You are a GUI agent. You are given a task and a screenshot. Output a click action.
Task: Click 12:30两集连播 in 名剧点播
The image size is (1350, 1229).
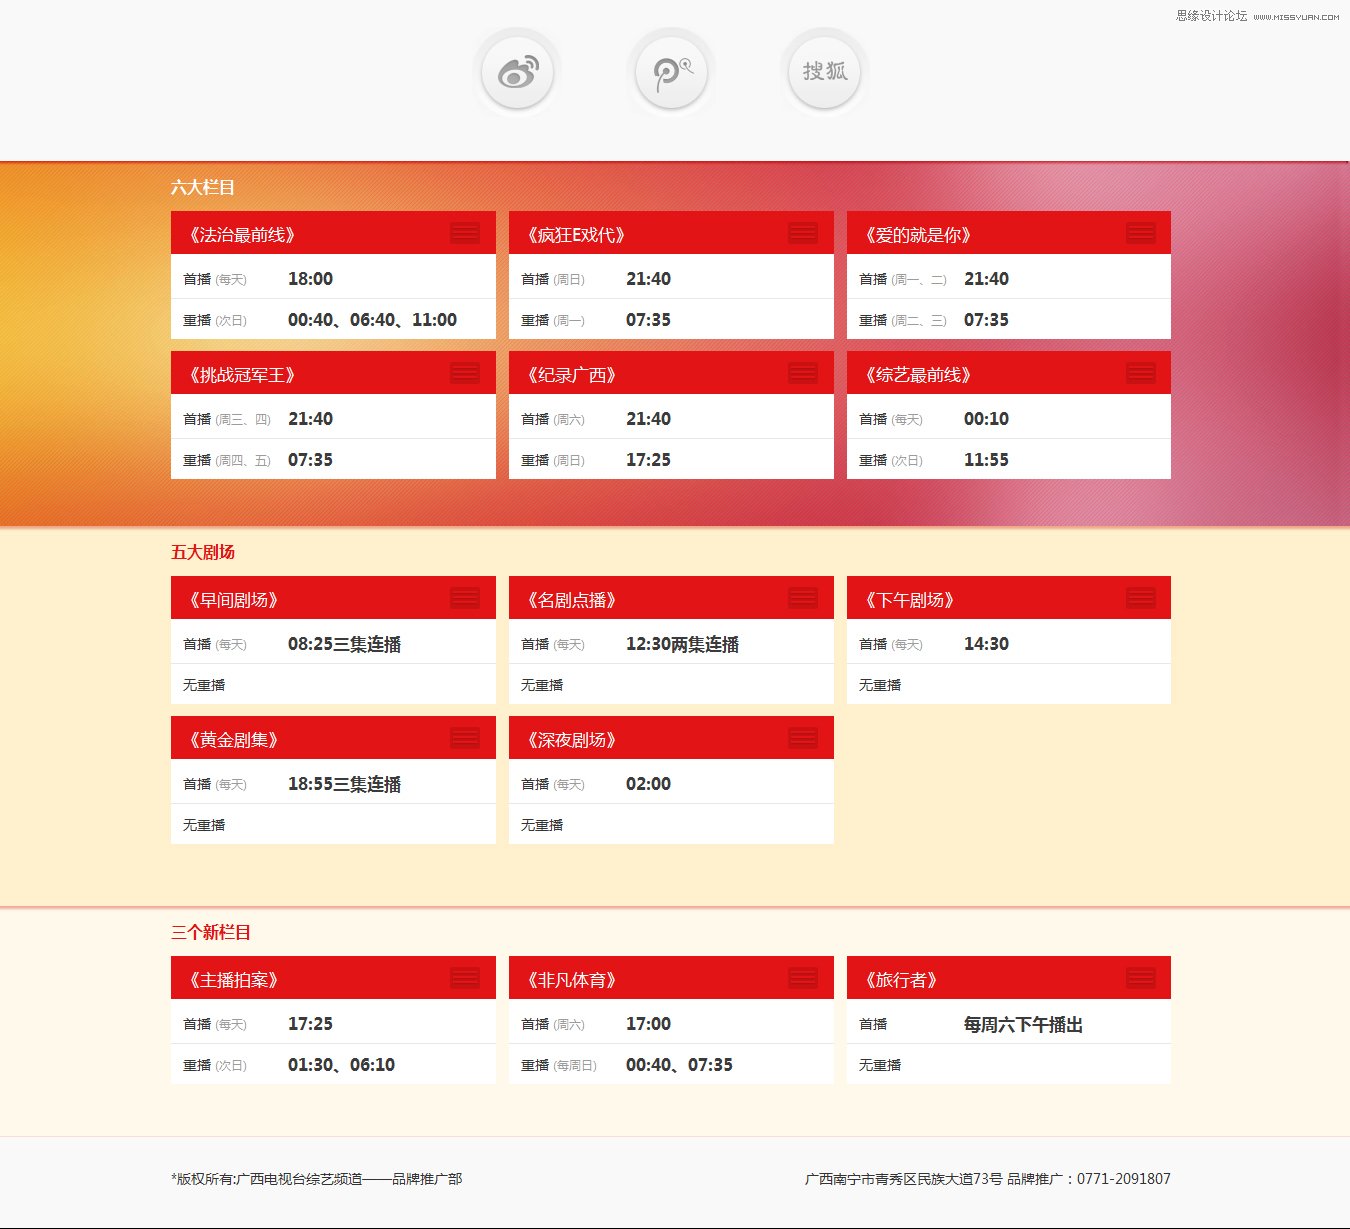682,644
